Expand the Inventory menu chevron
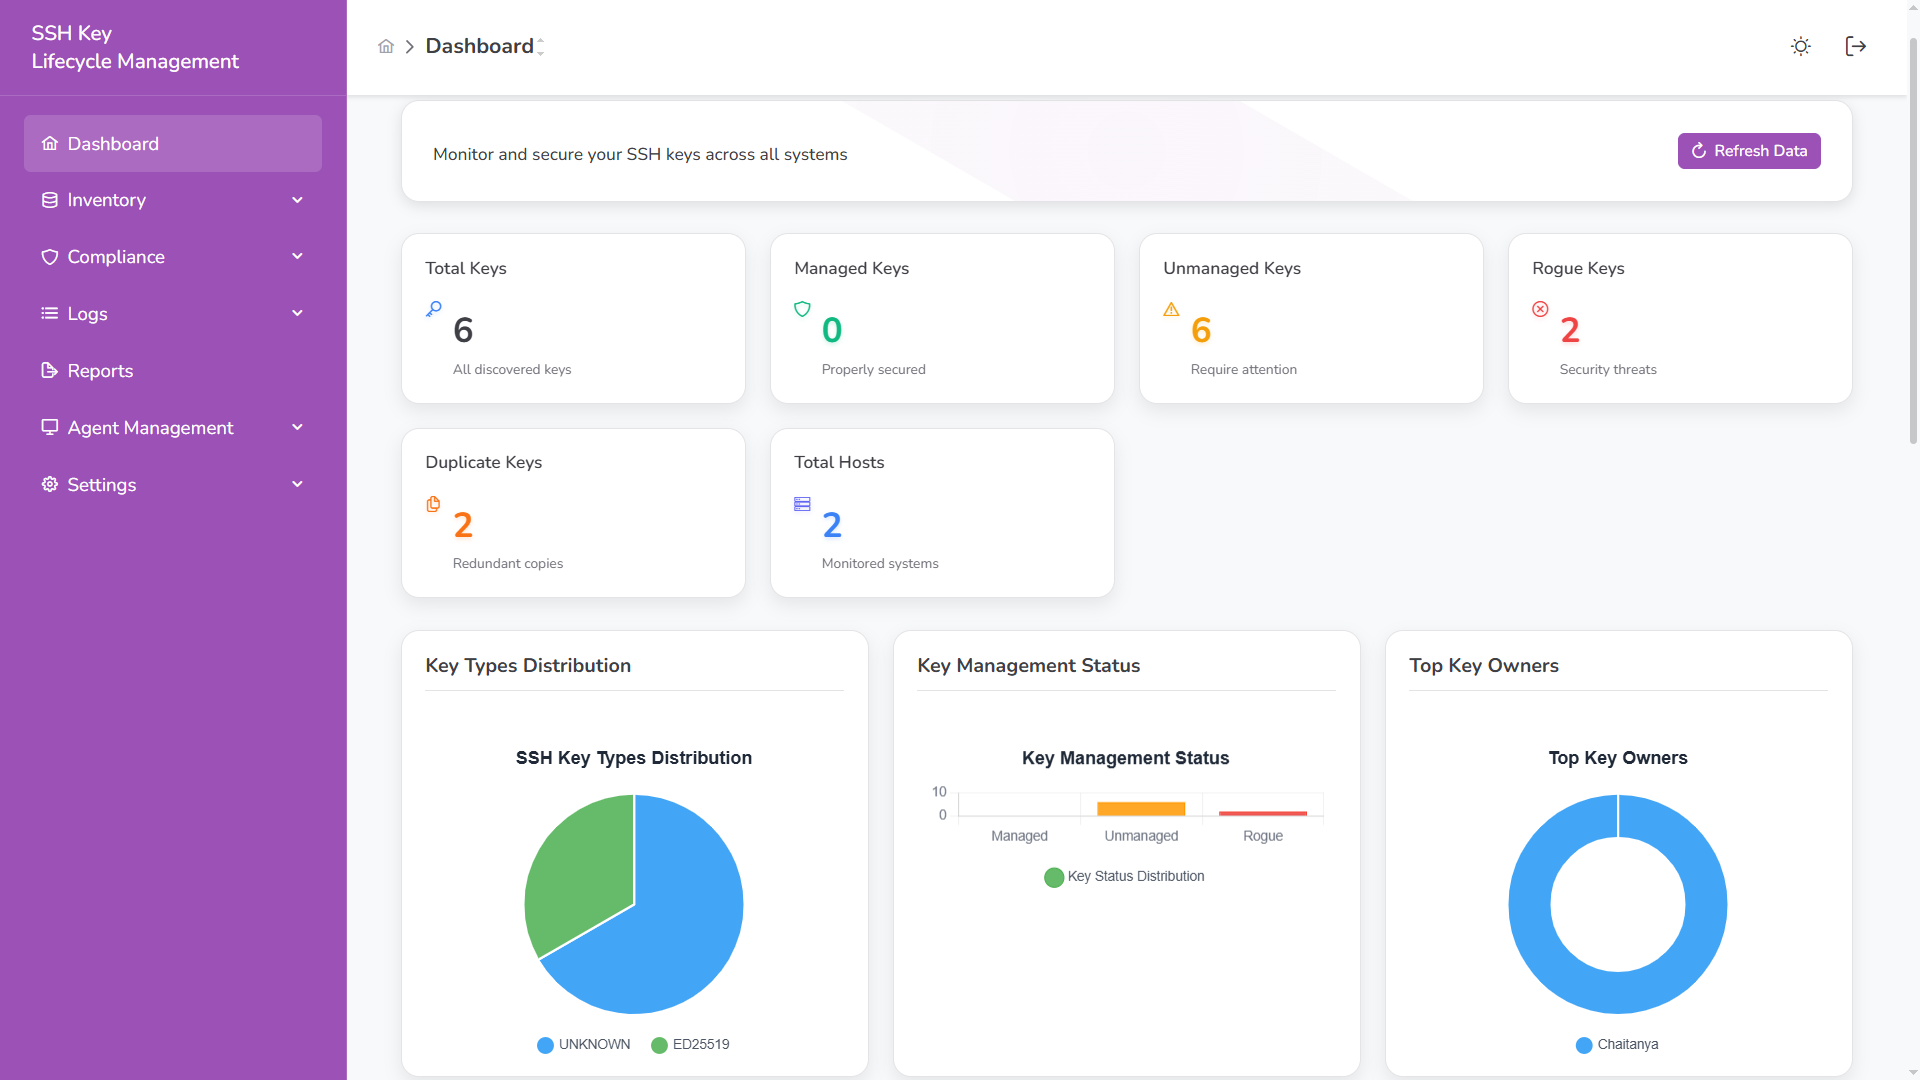Viewport: 1920px width, 1080px height. (297, 200)
